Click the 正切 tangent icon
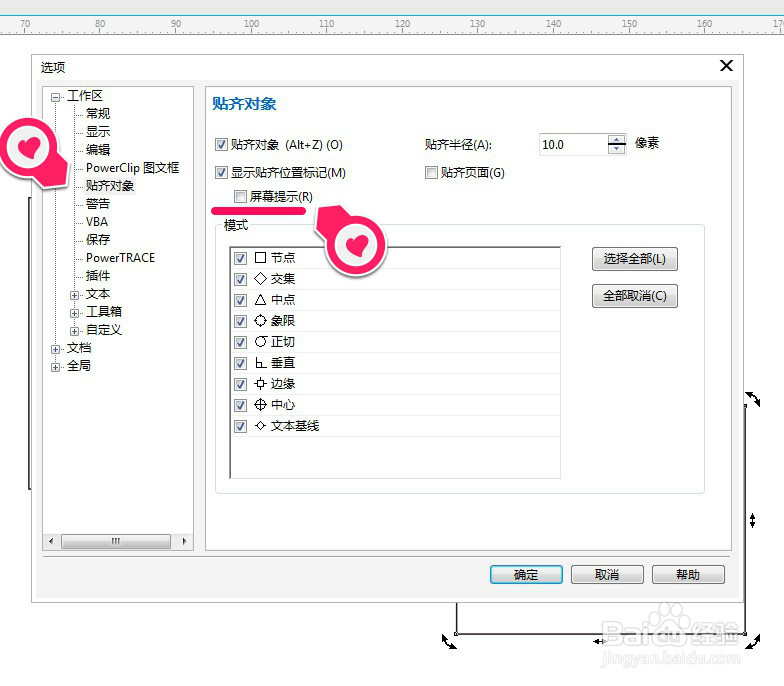The height and width of the screenshot is (686, 784). pos(260,342)
